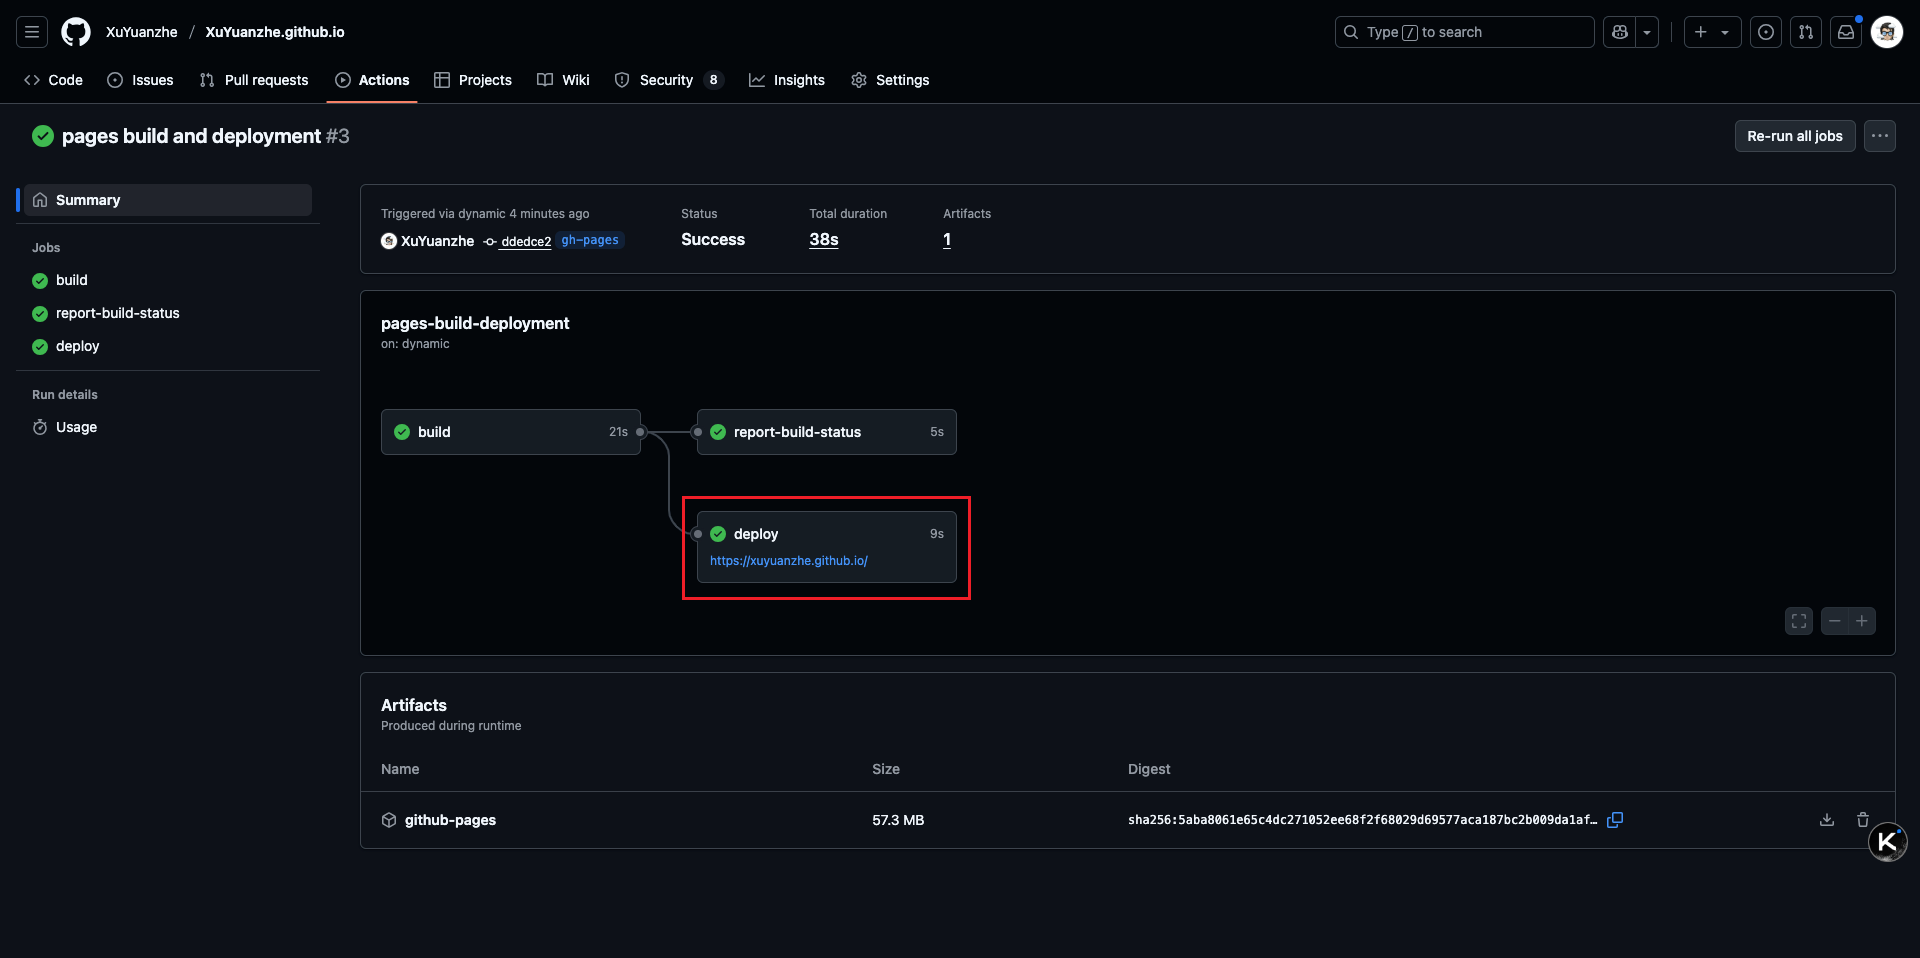Zoom in the workflow graph
1920x958 pixels.
[1862, 621]
